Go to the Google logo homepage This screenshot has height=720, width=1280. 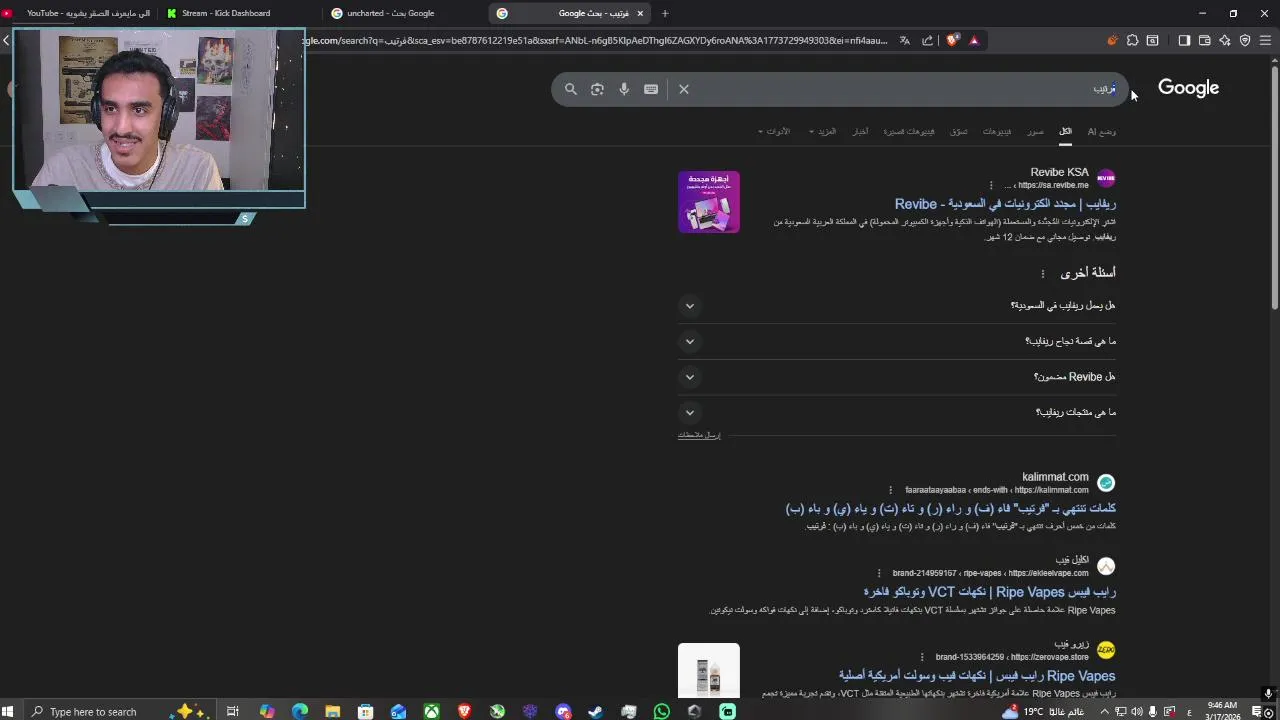1188,88
